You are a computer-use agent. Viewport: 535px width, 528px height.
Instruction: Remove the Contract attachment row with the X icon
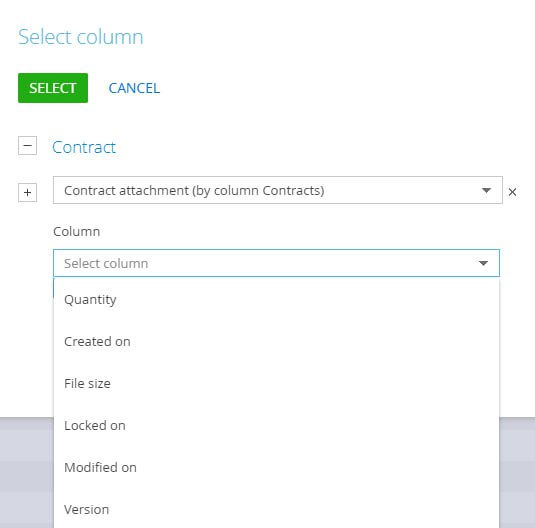[x=512, y=192]
